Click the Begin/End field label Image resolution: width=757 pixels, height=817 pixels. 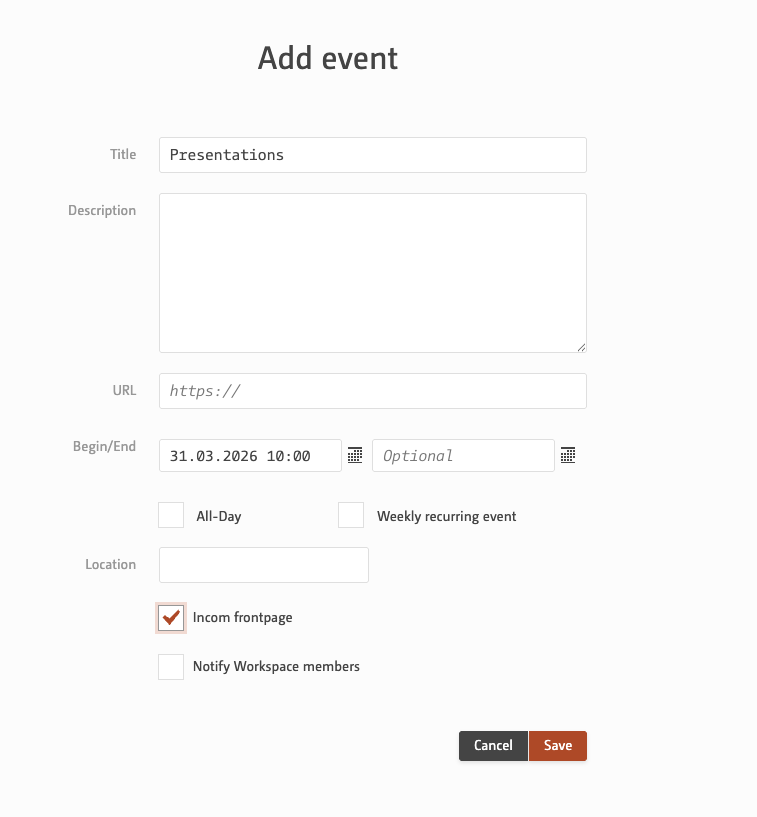104,447
